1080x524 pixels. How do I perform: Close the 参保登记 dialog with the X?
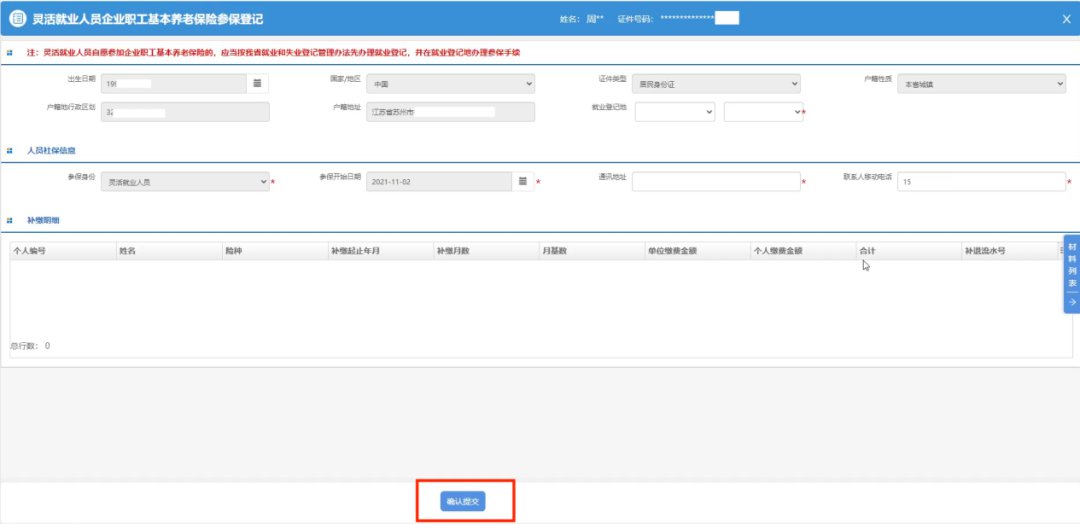click(x=1066, y=18)
